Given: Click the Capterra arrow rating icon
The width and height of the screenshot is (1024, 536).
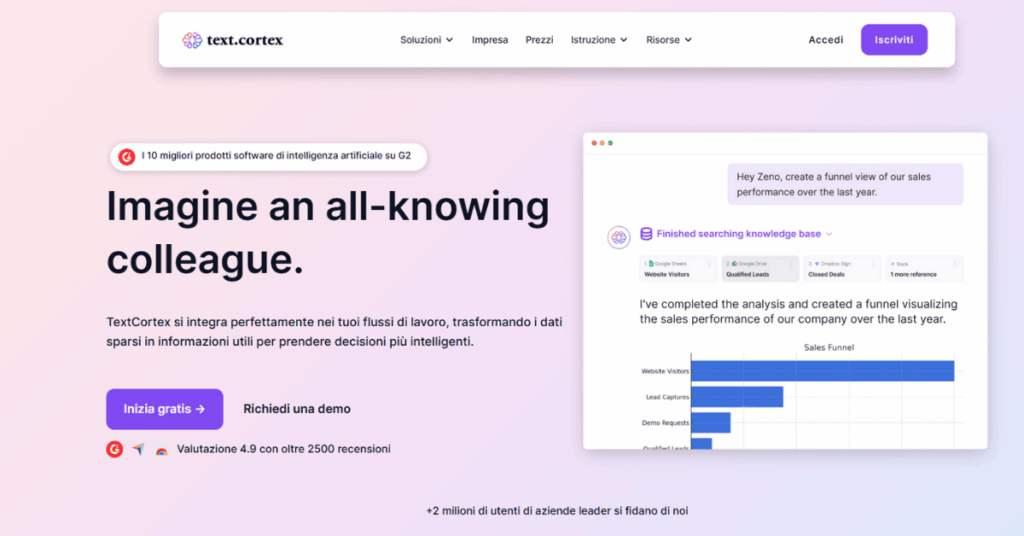Looking at the screenshot, I should click(x=138, y=449).
